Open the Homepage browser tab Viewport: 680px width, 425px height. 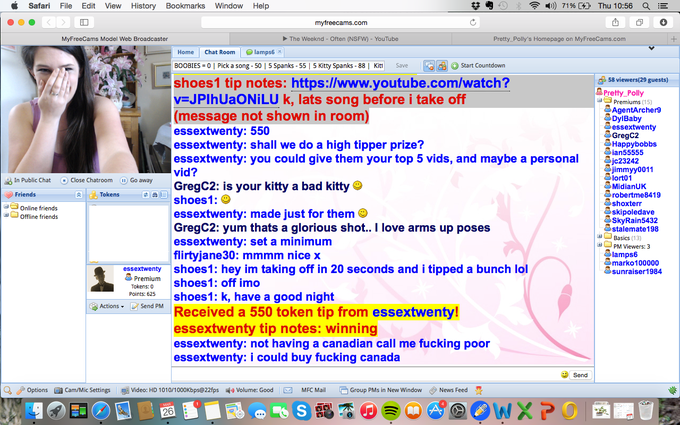click(559, 39)
